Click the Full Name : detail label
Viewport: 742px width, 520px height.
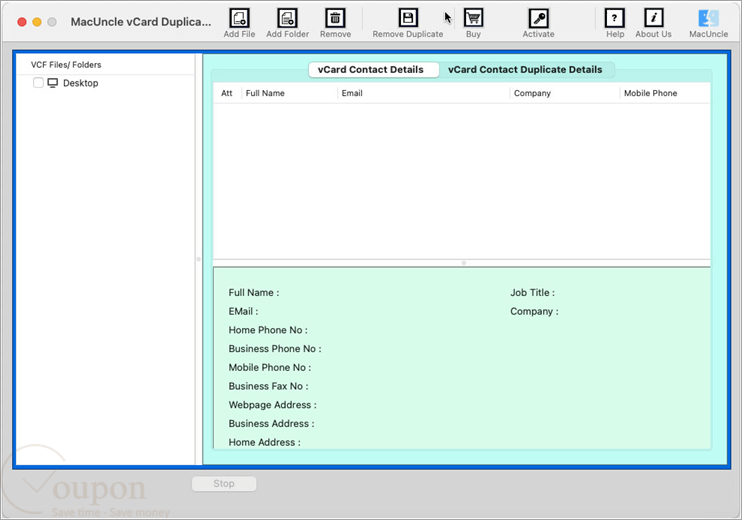pos(254,292)
